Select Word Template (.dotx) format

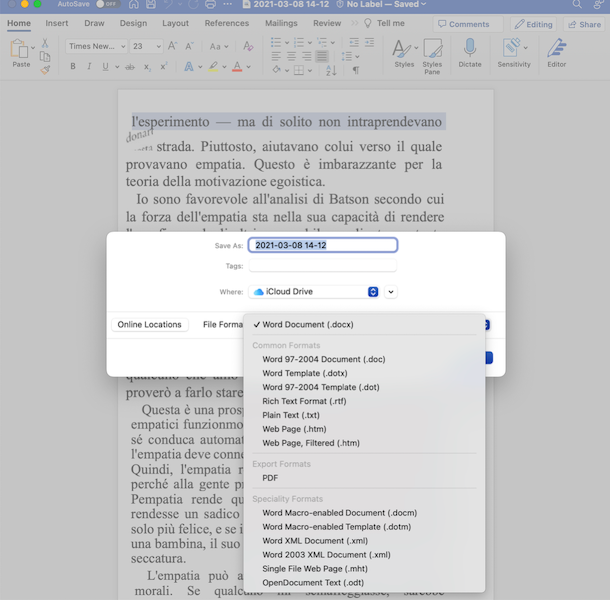point(305,373)
